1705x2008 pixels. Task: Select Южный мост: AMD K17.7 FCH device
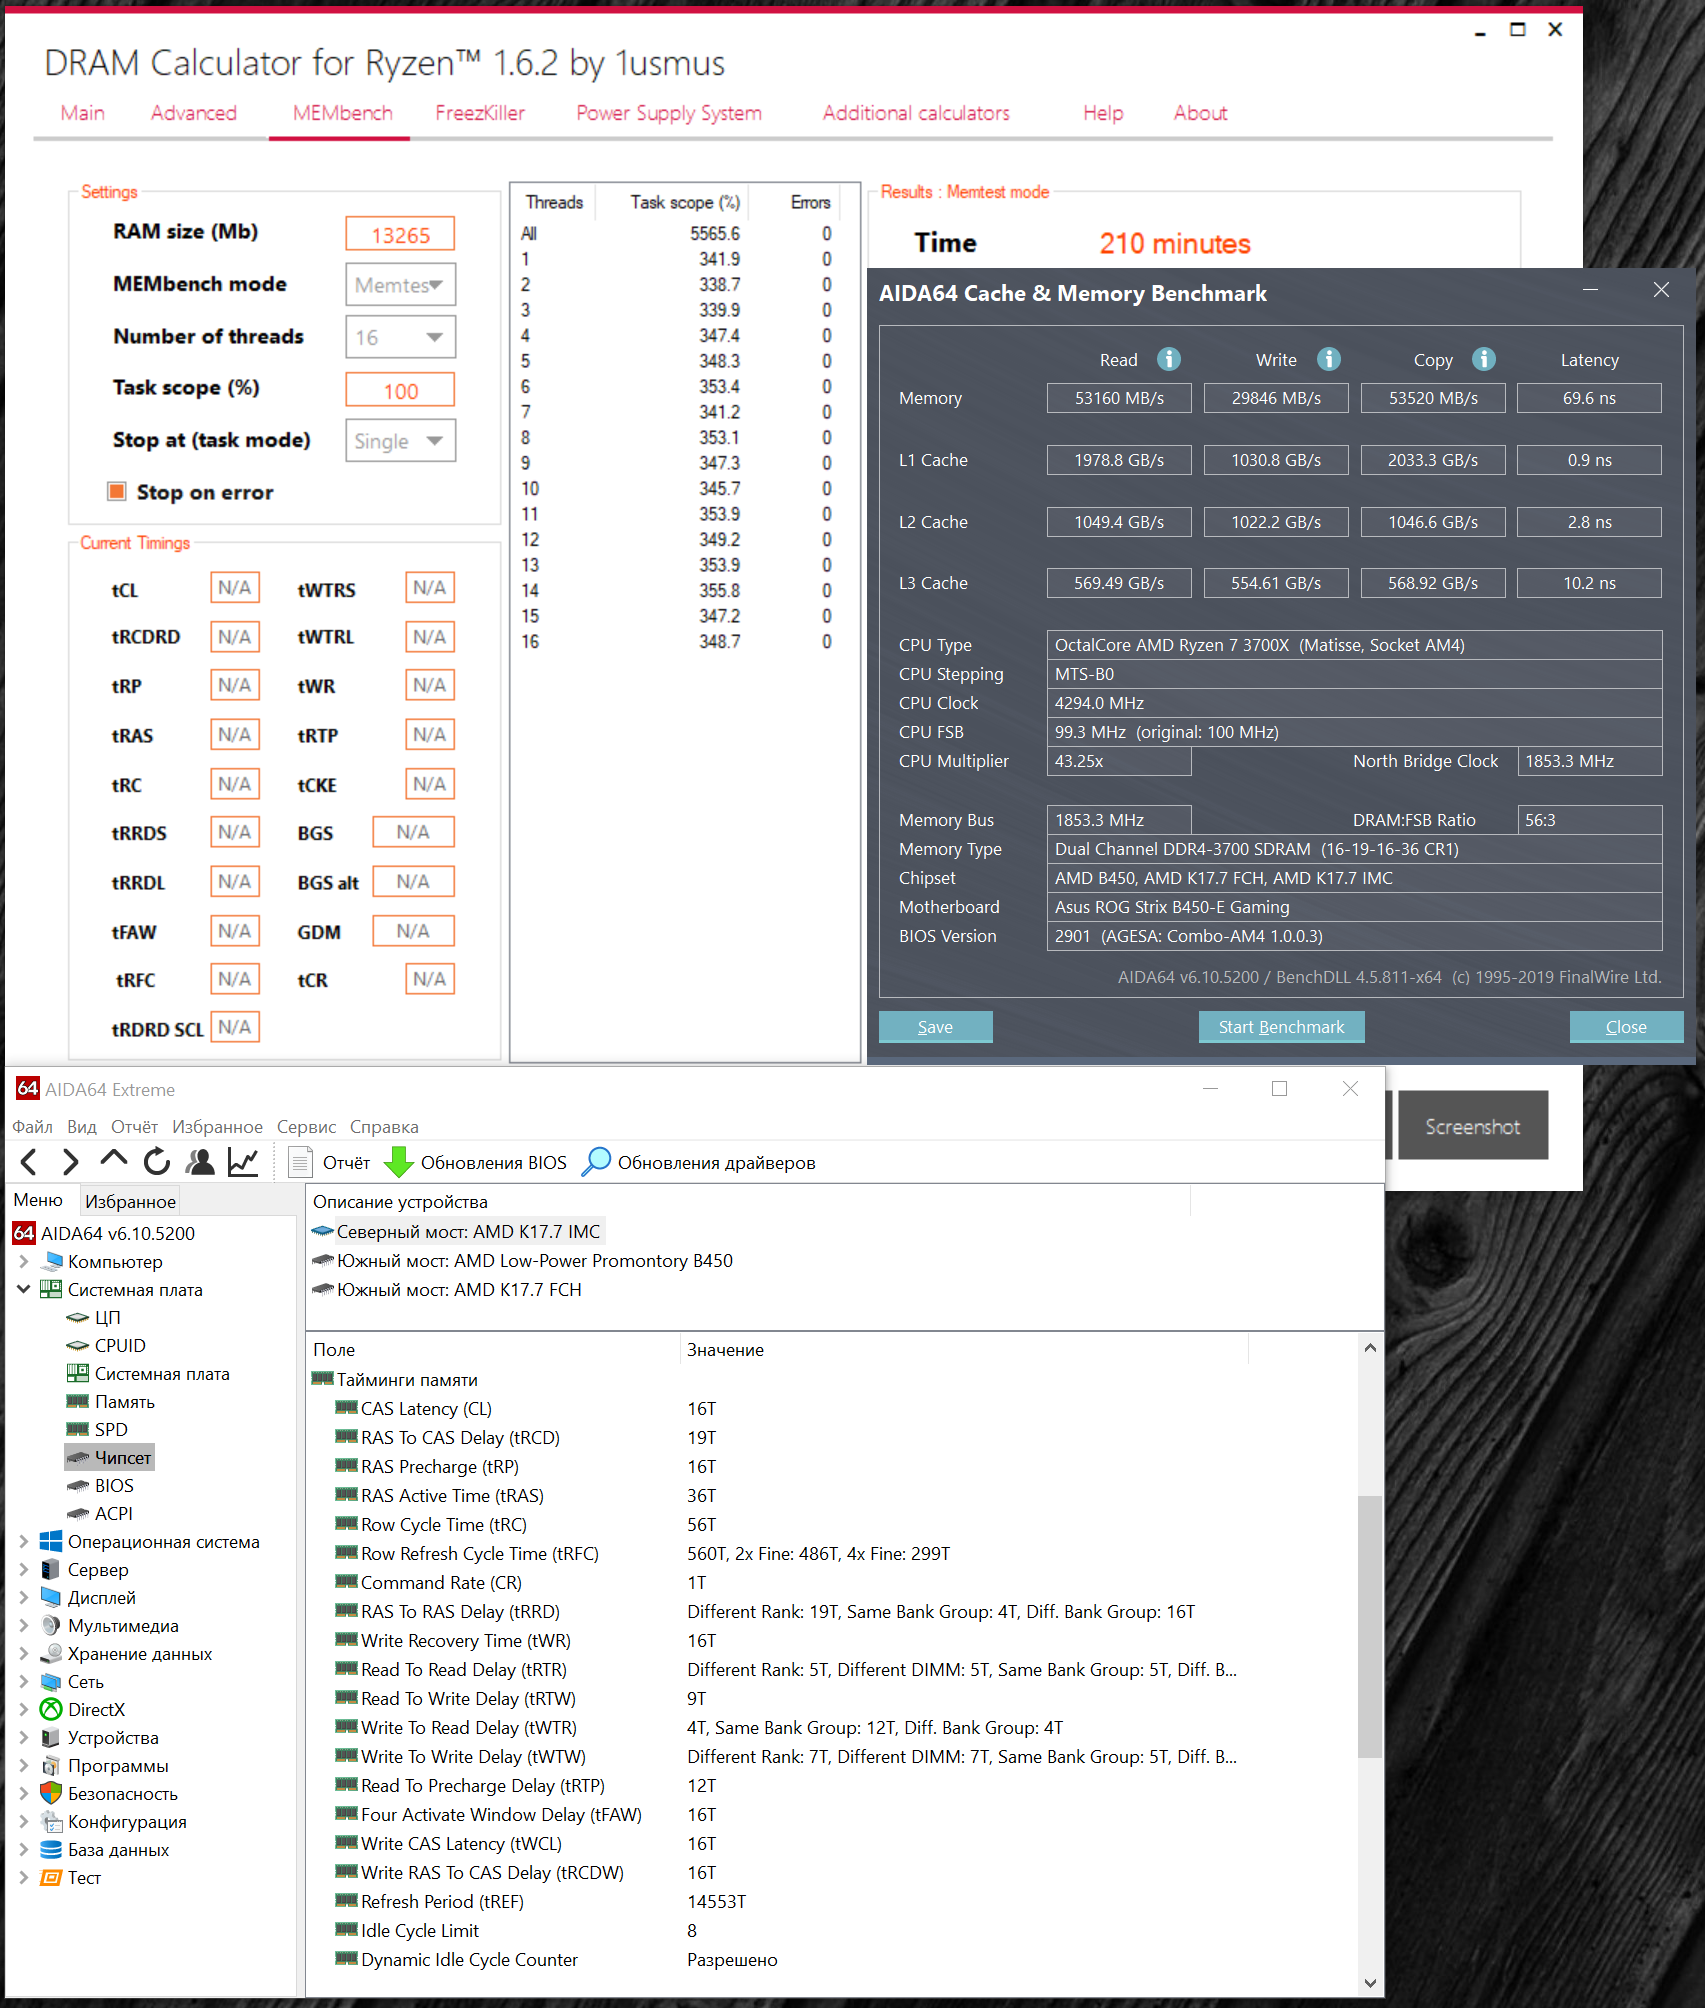click(x=447, y=1290)
